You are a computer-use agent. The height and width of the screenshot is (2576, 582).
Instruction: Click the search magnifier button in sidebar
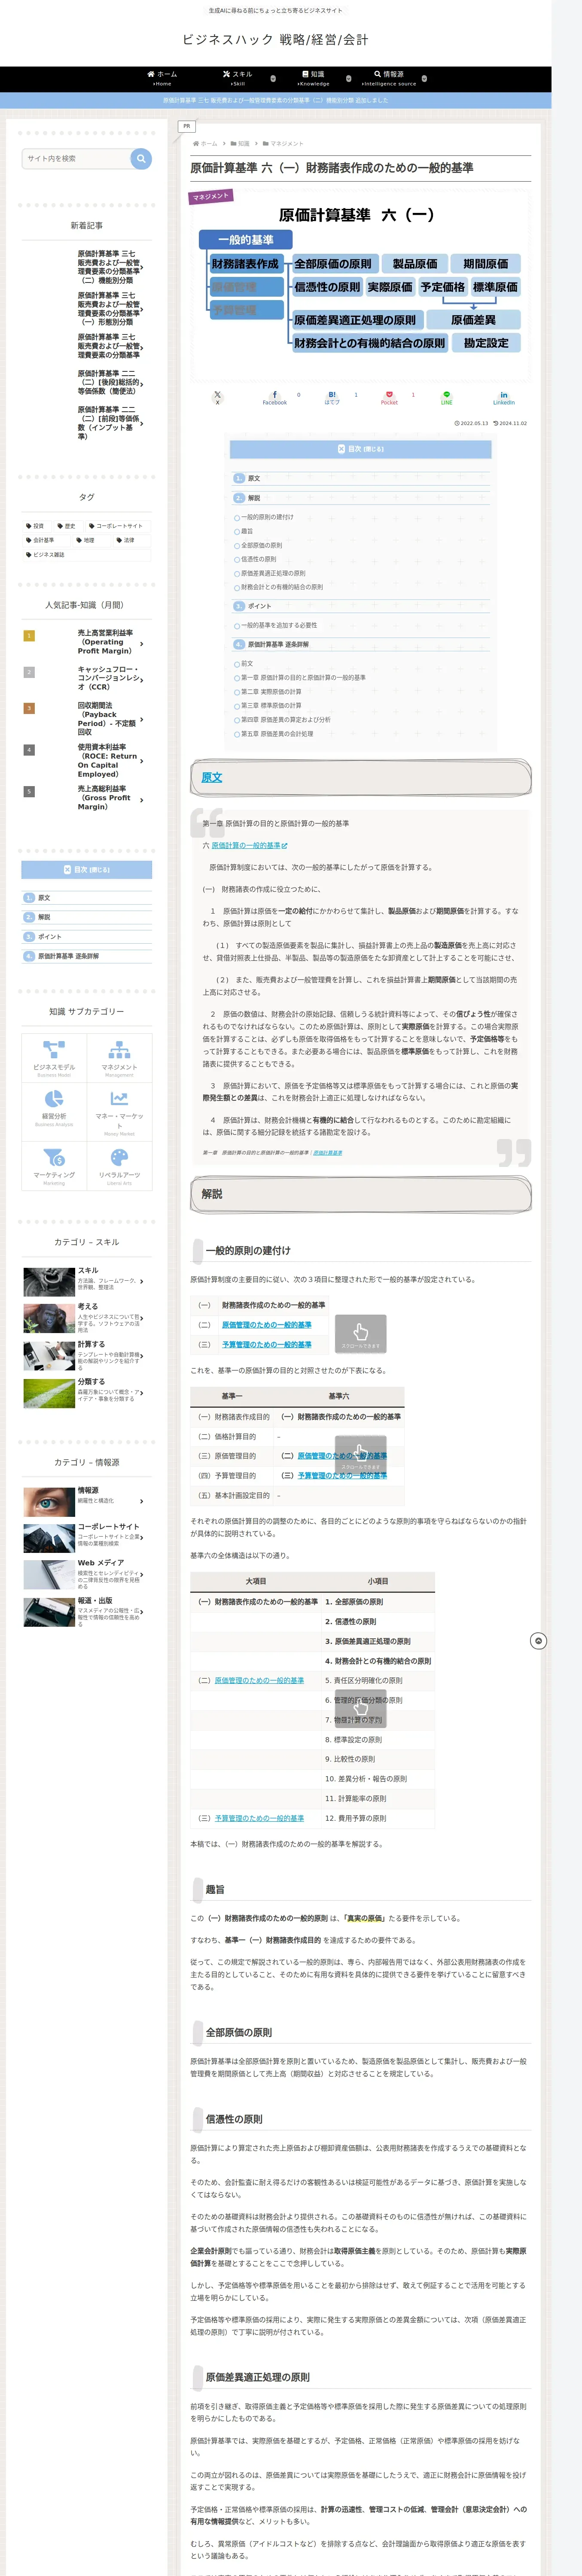(141, 158)
